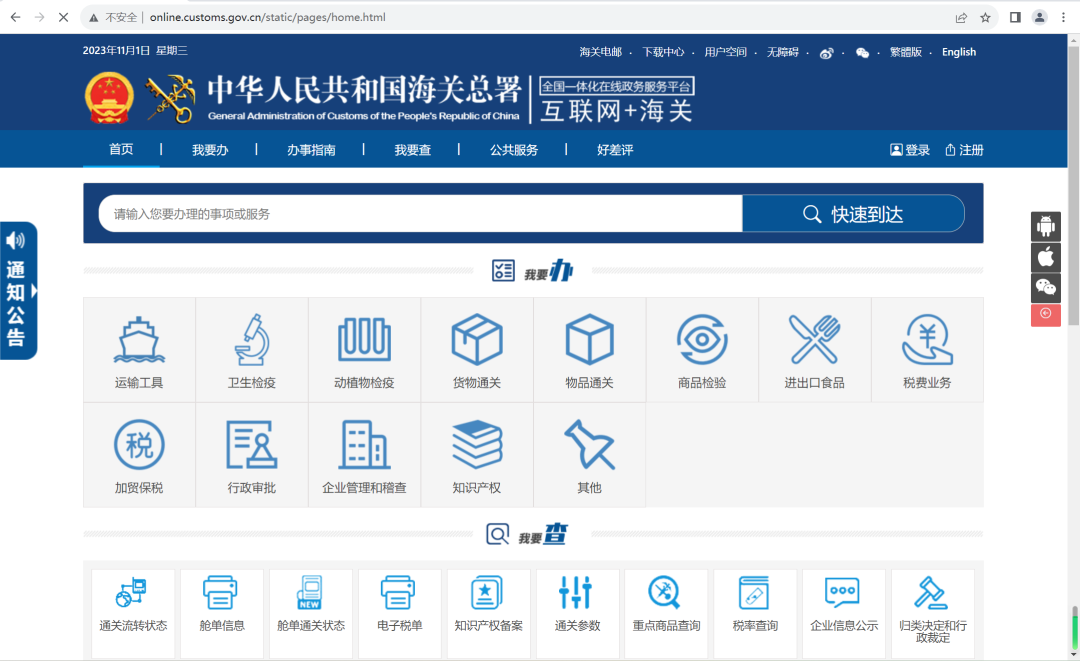The height and width of the screenshot is (661, 1080).
Task: Open the 下载中心 link
Action: pyautogui.click(x=663, y=52)
